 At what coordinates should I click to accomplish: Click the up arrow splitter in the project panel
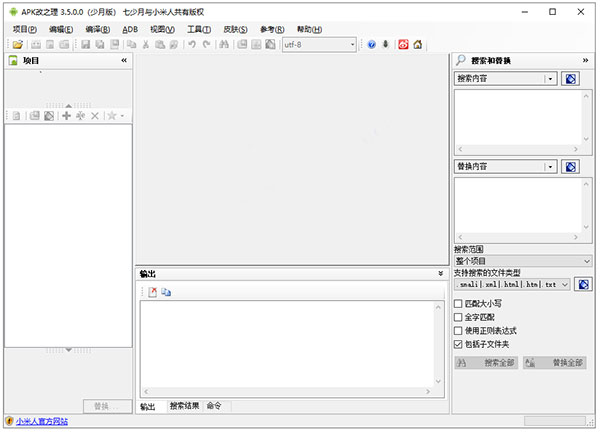(68, 105)
